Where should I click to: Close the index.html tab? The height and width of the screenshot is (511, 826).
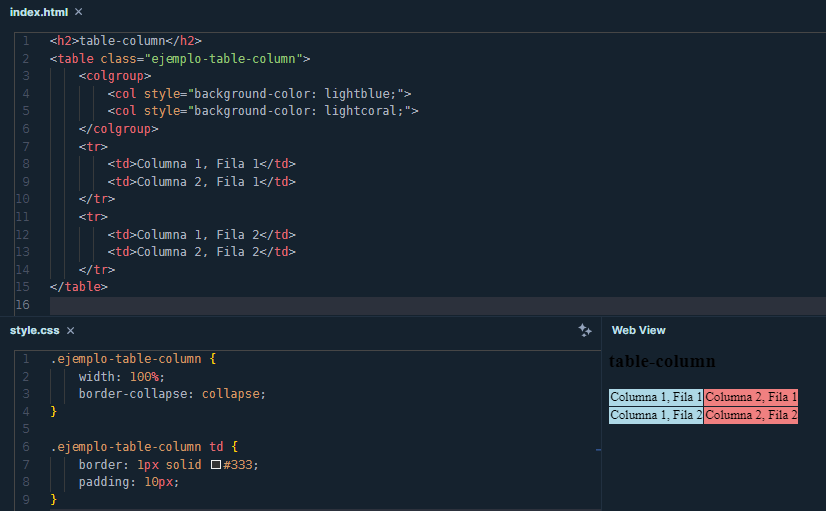point(79,11)
